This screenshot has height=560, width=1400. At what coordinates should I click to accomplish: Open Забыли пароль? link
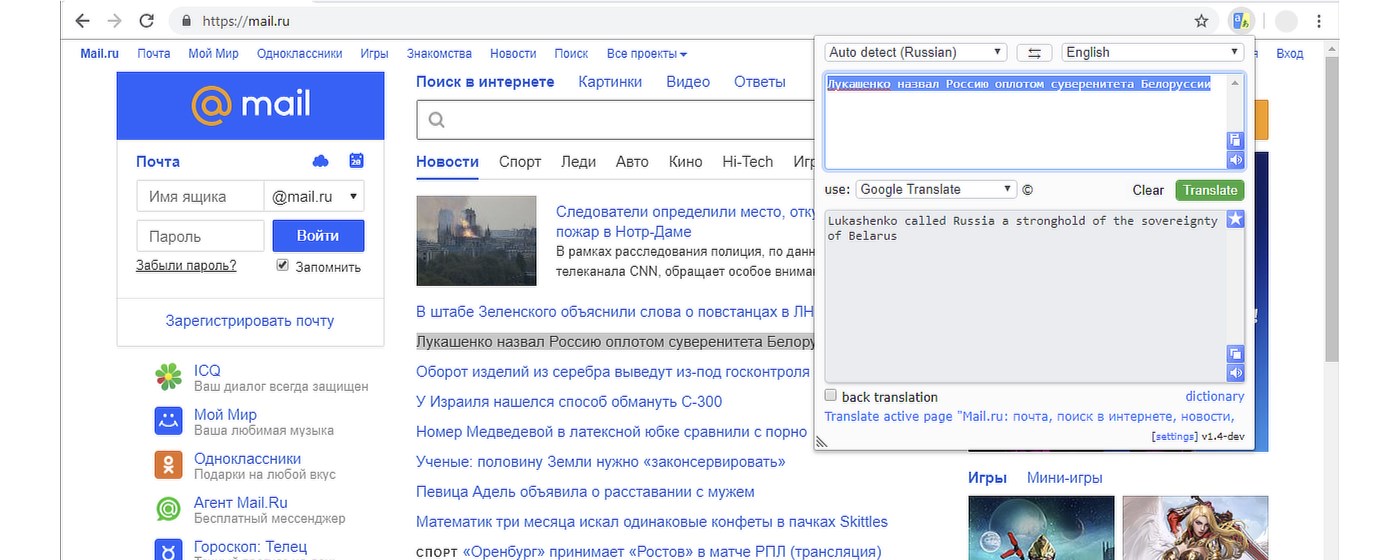click(186, 265)
